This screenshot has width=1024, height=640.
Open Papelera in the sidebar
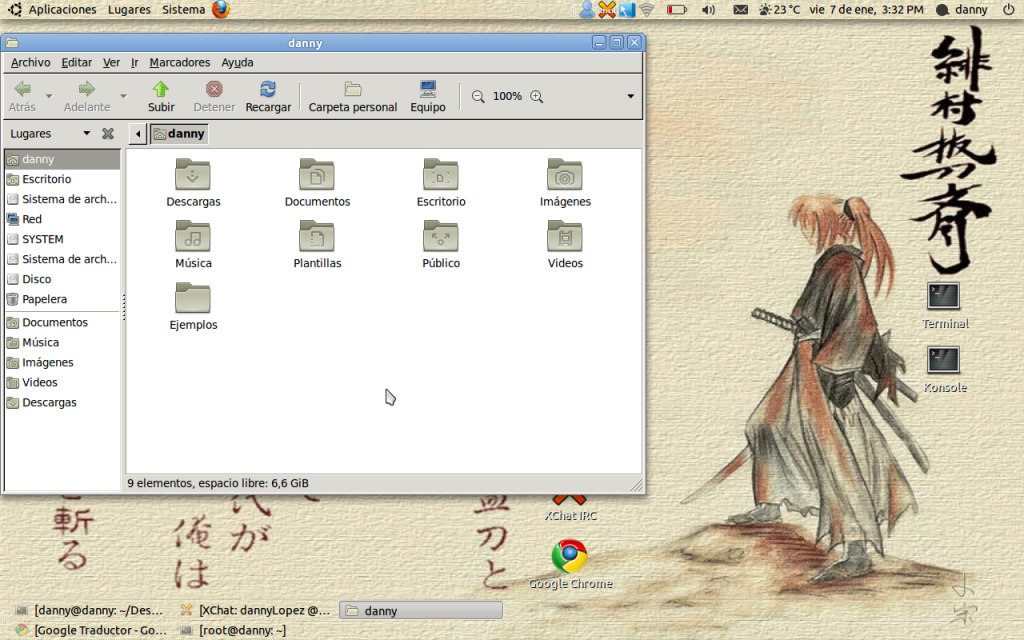[63, 299]
